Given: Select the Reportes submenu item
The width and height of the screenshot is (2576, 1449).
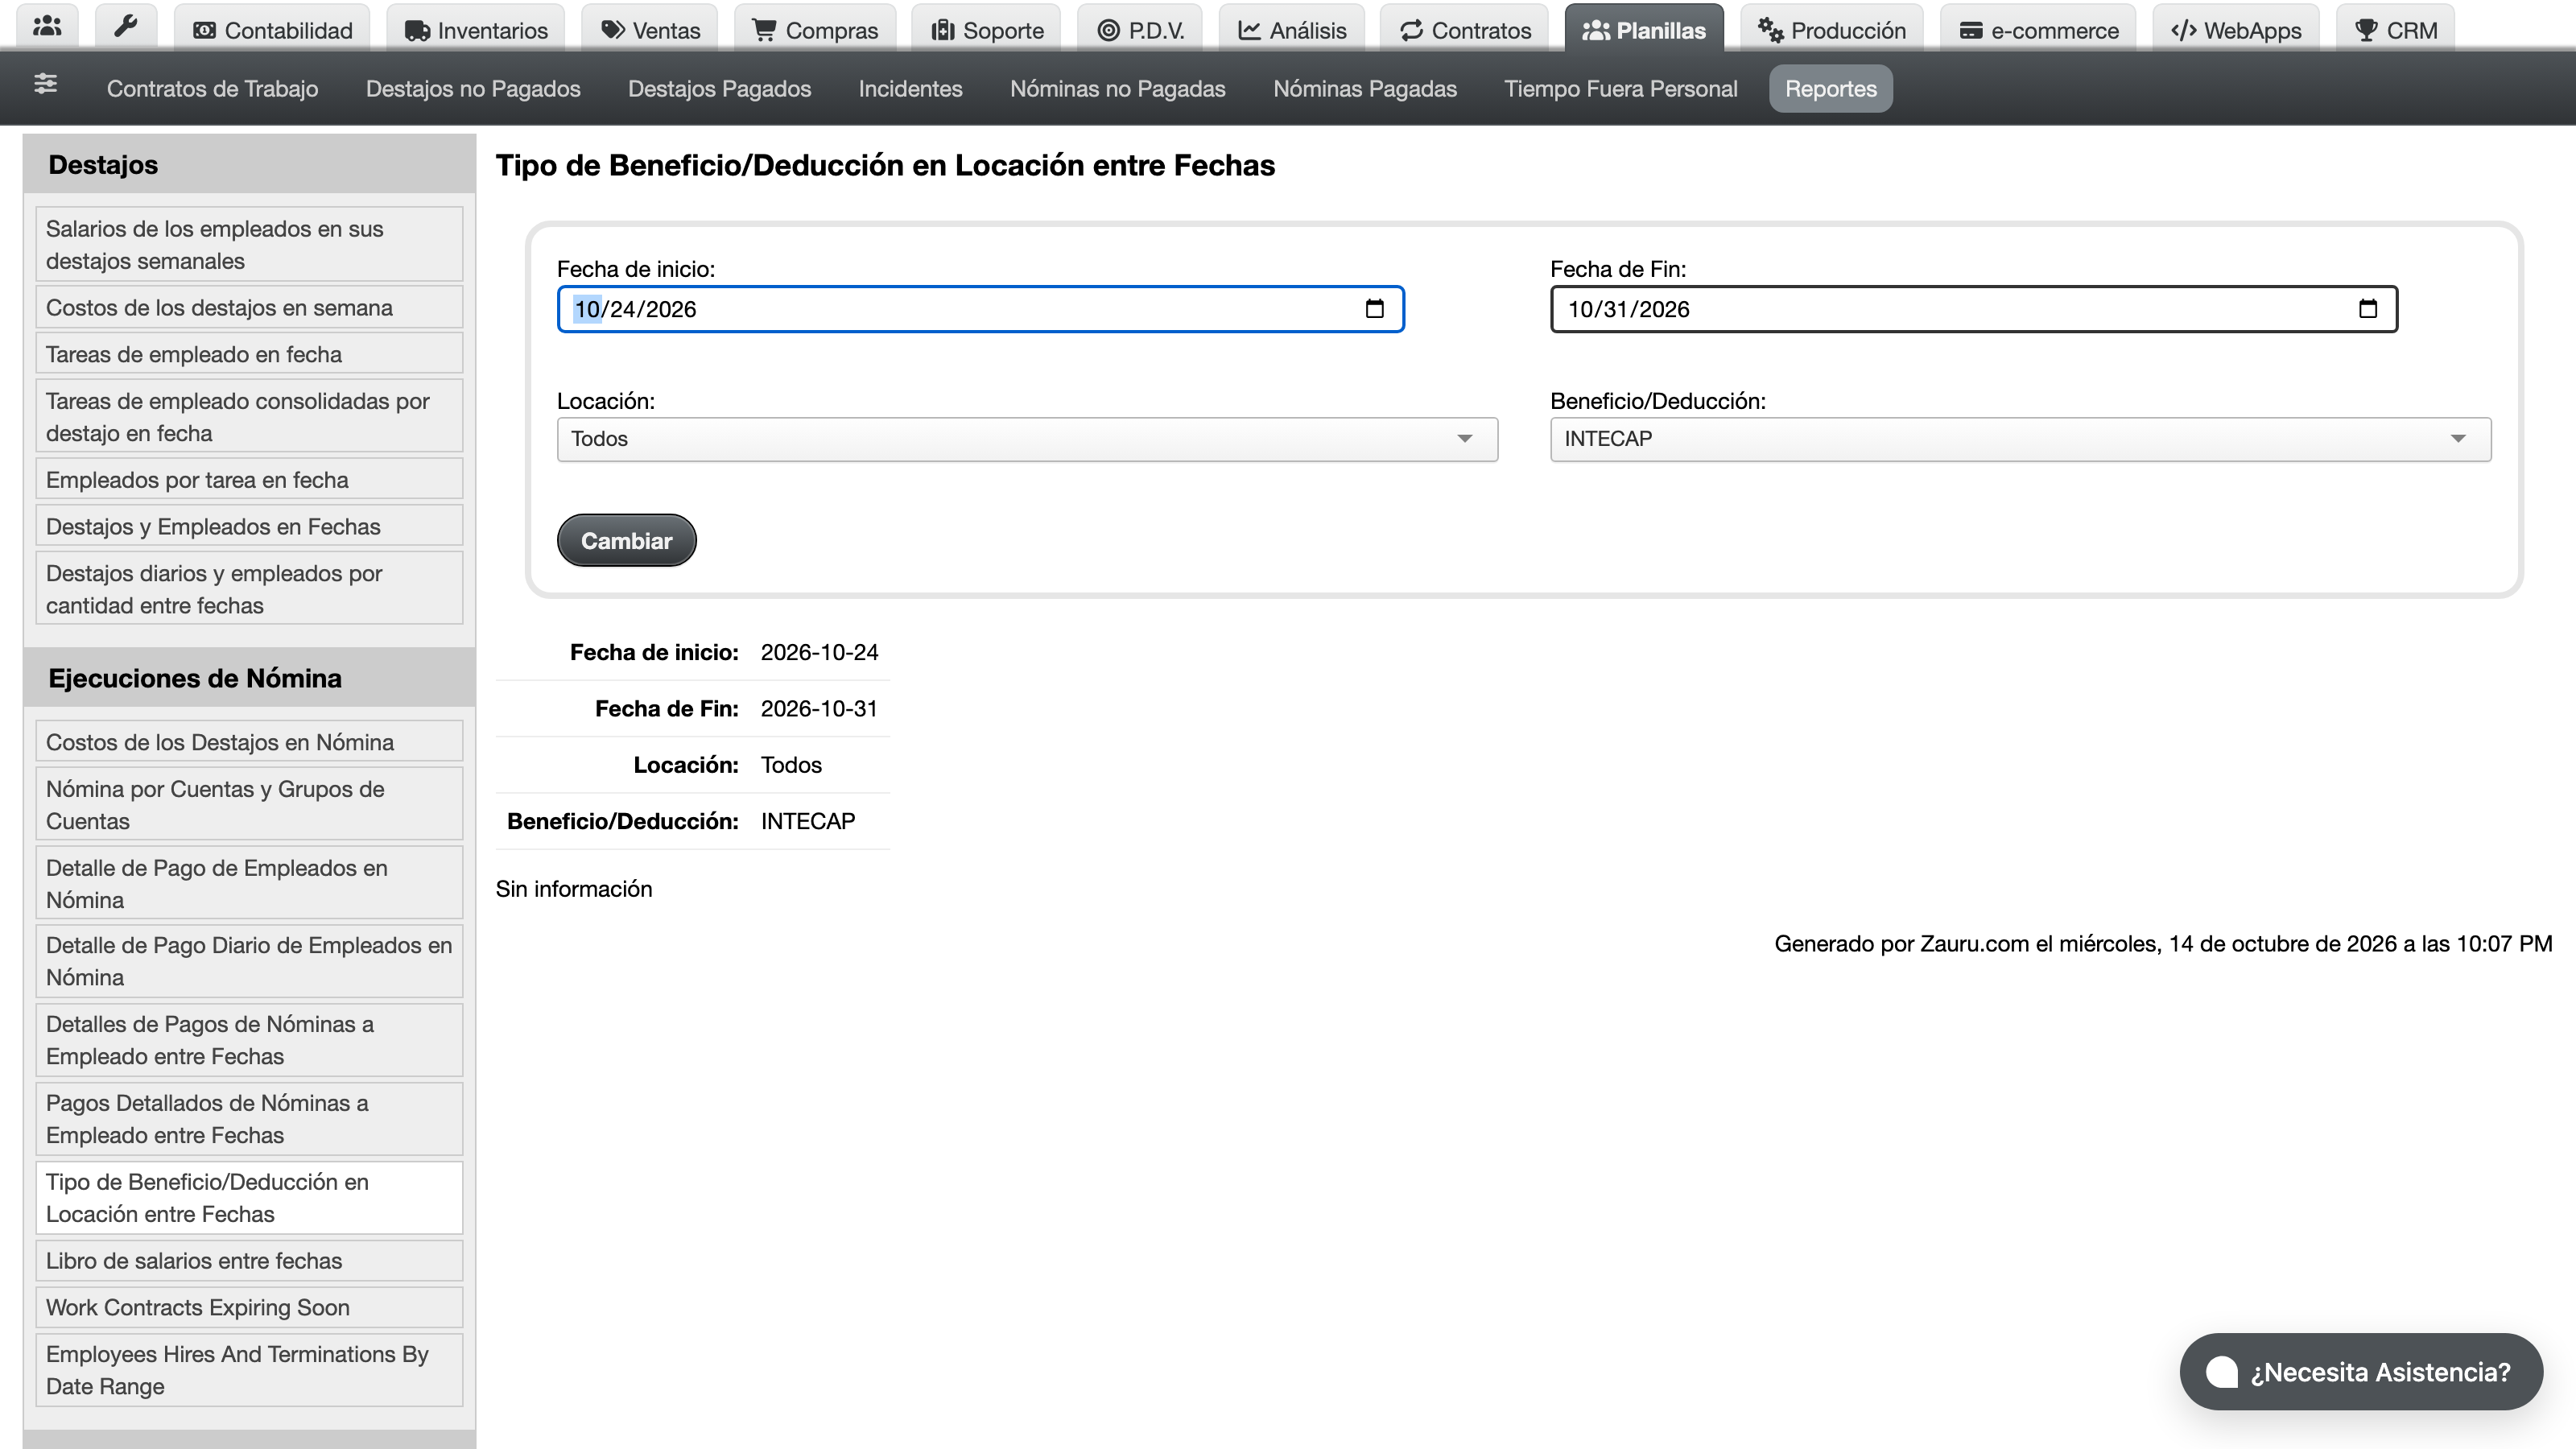Looking at the screenshot, I should [1830, 89].
